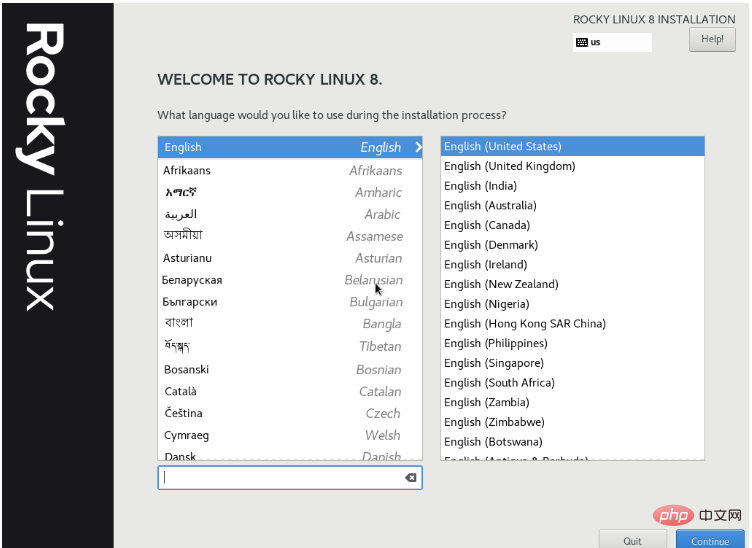Click the arrow beside English language row
The image size is (752, 548).
pyautogui.click(x=417, y=147)
